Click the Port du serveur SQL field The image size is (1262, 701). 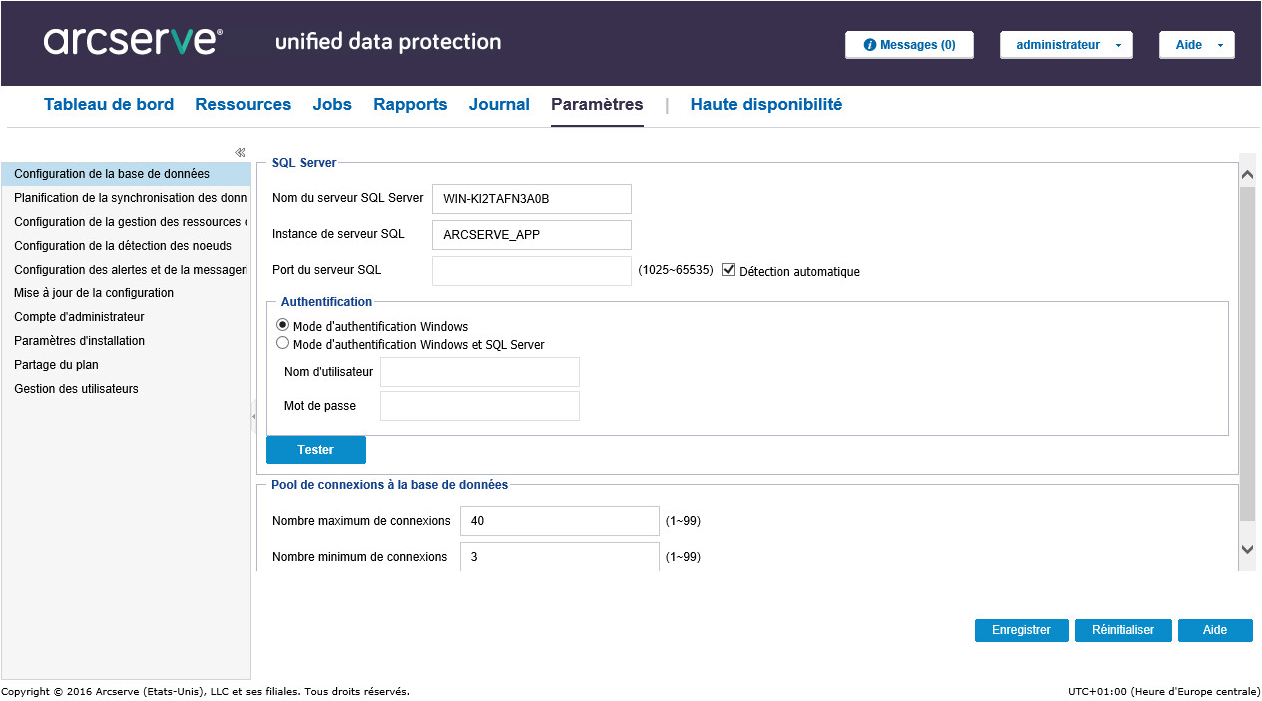(x=531, y=270)
